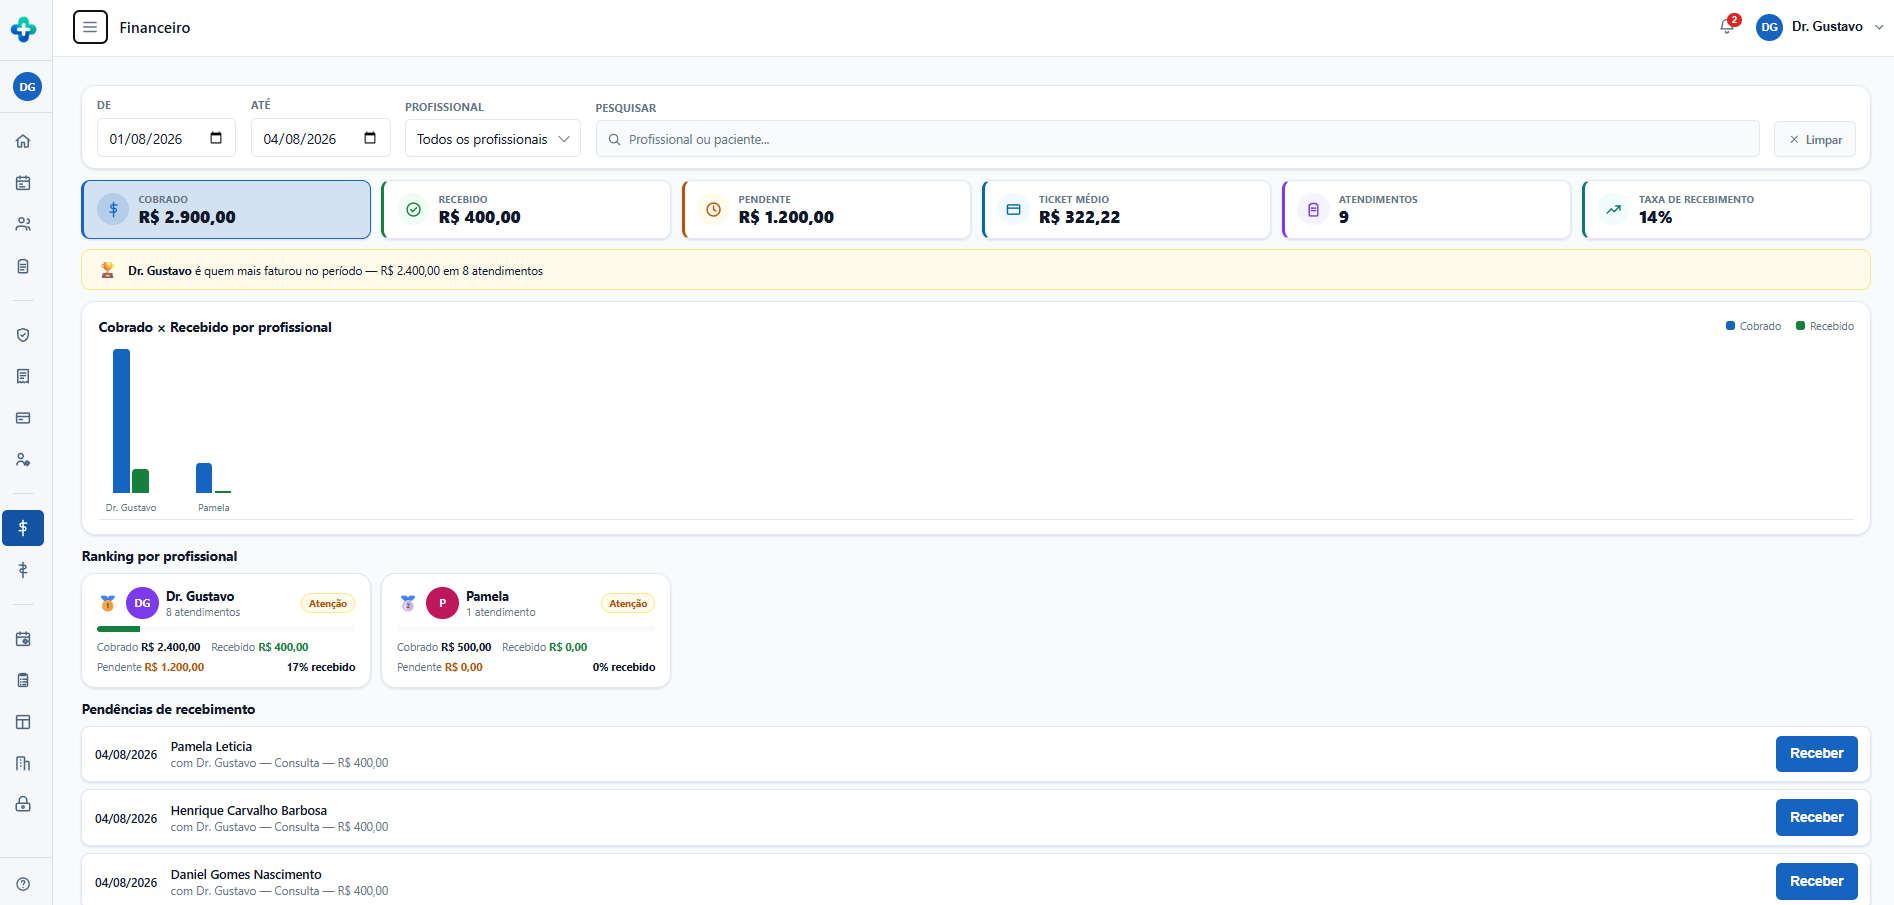Screen dimensions: 1894x905
Task: Click the ATÉ date field 04/08/2026
Action: click(320, 138)
